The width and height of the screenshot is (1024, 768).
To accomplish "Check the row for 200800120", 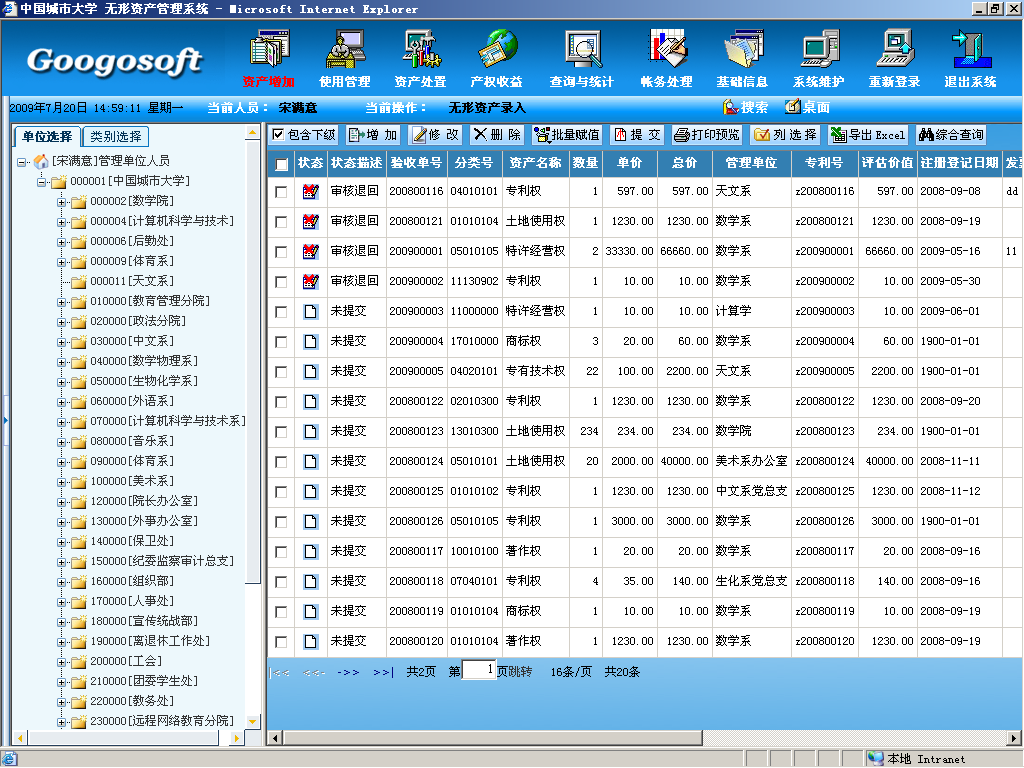I will [x=281, y=642].
